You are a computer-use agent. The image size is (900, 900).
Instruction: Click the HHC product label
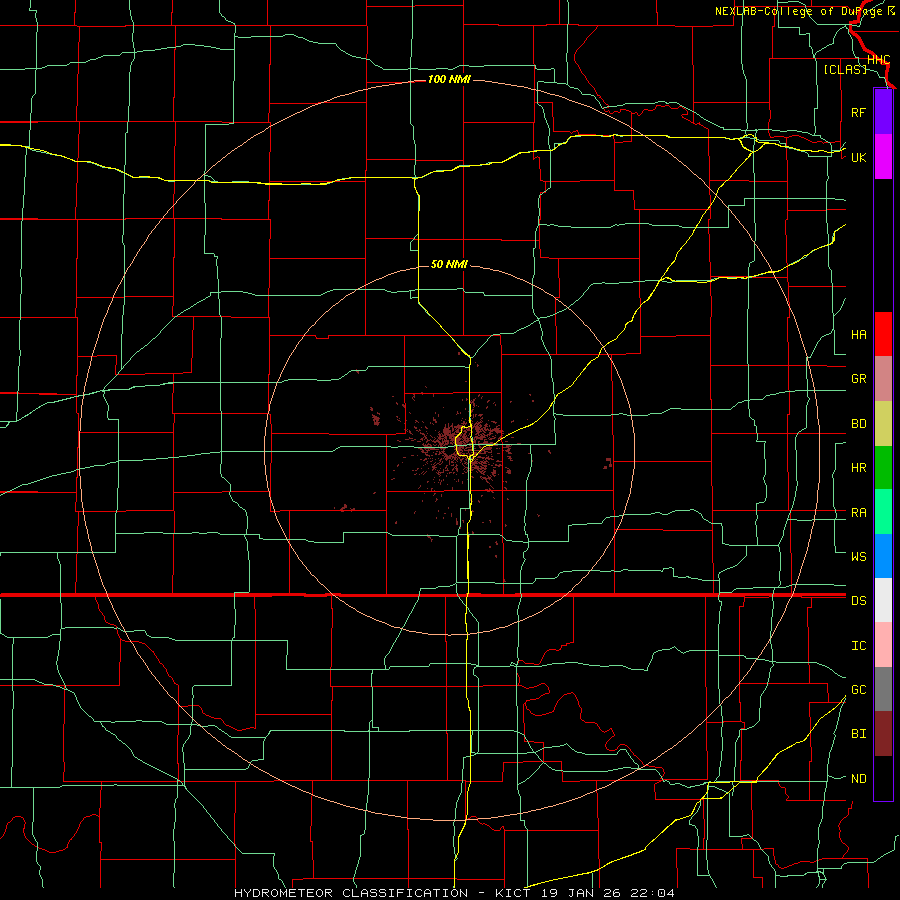pos(879,59)
